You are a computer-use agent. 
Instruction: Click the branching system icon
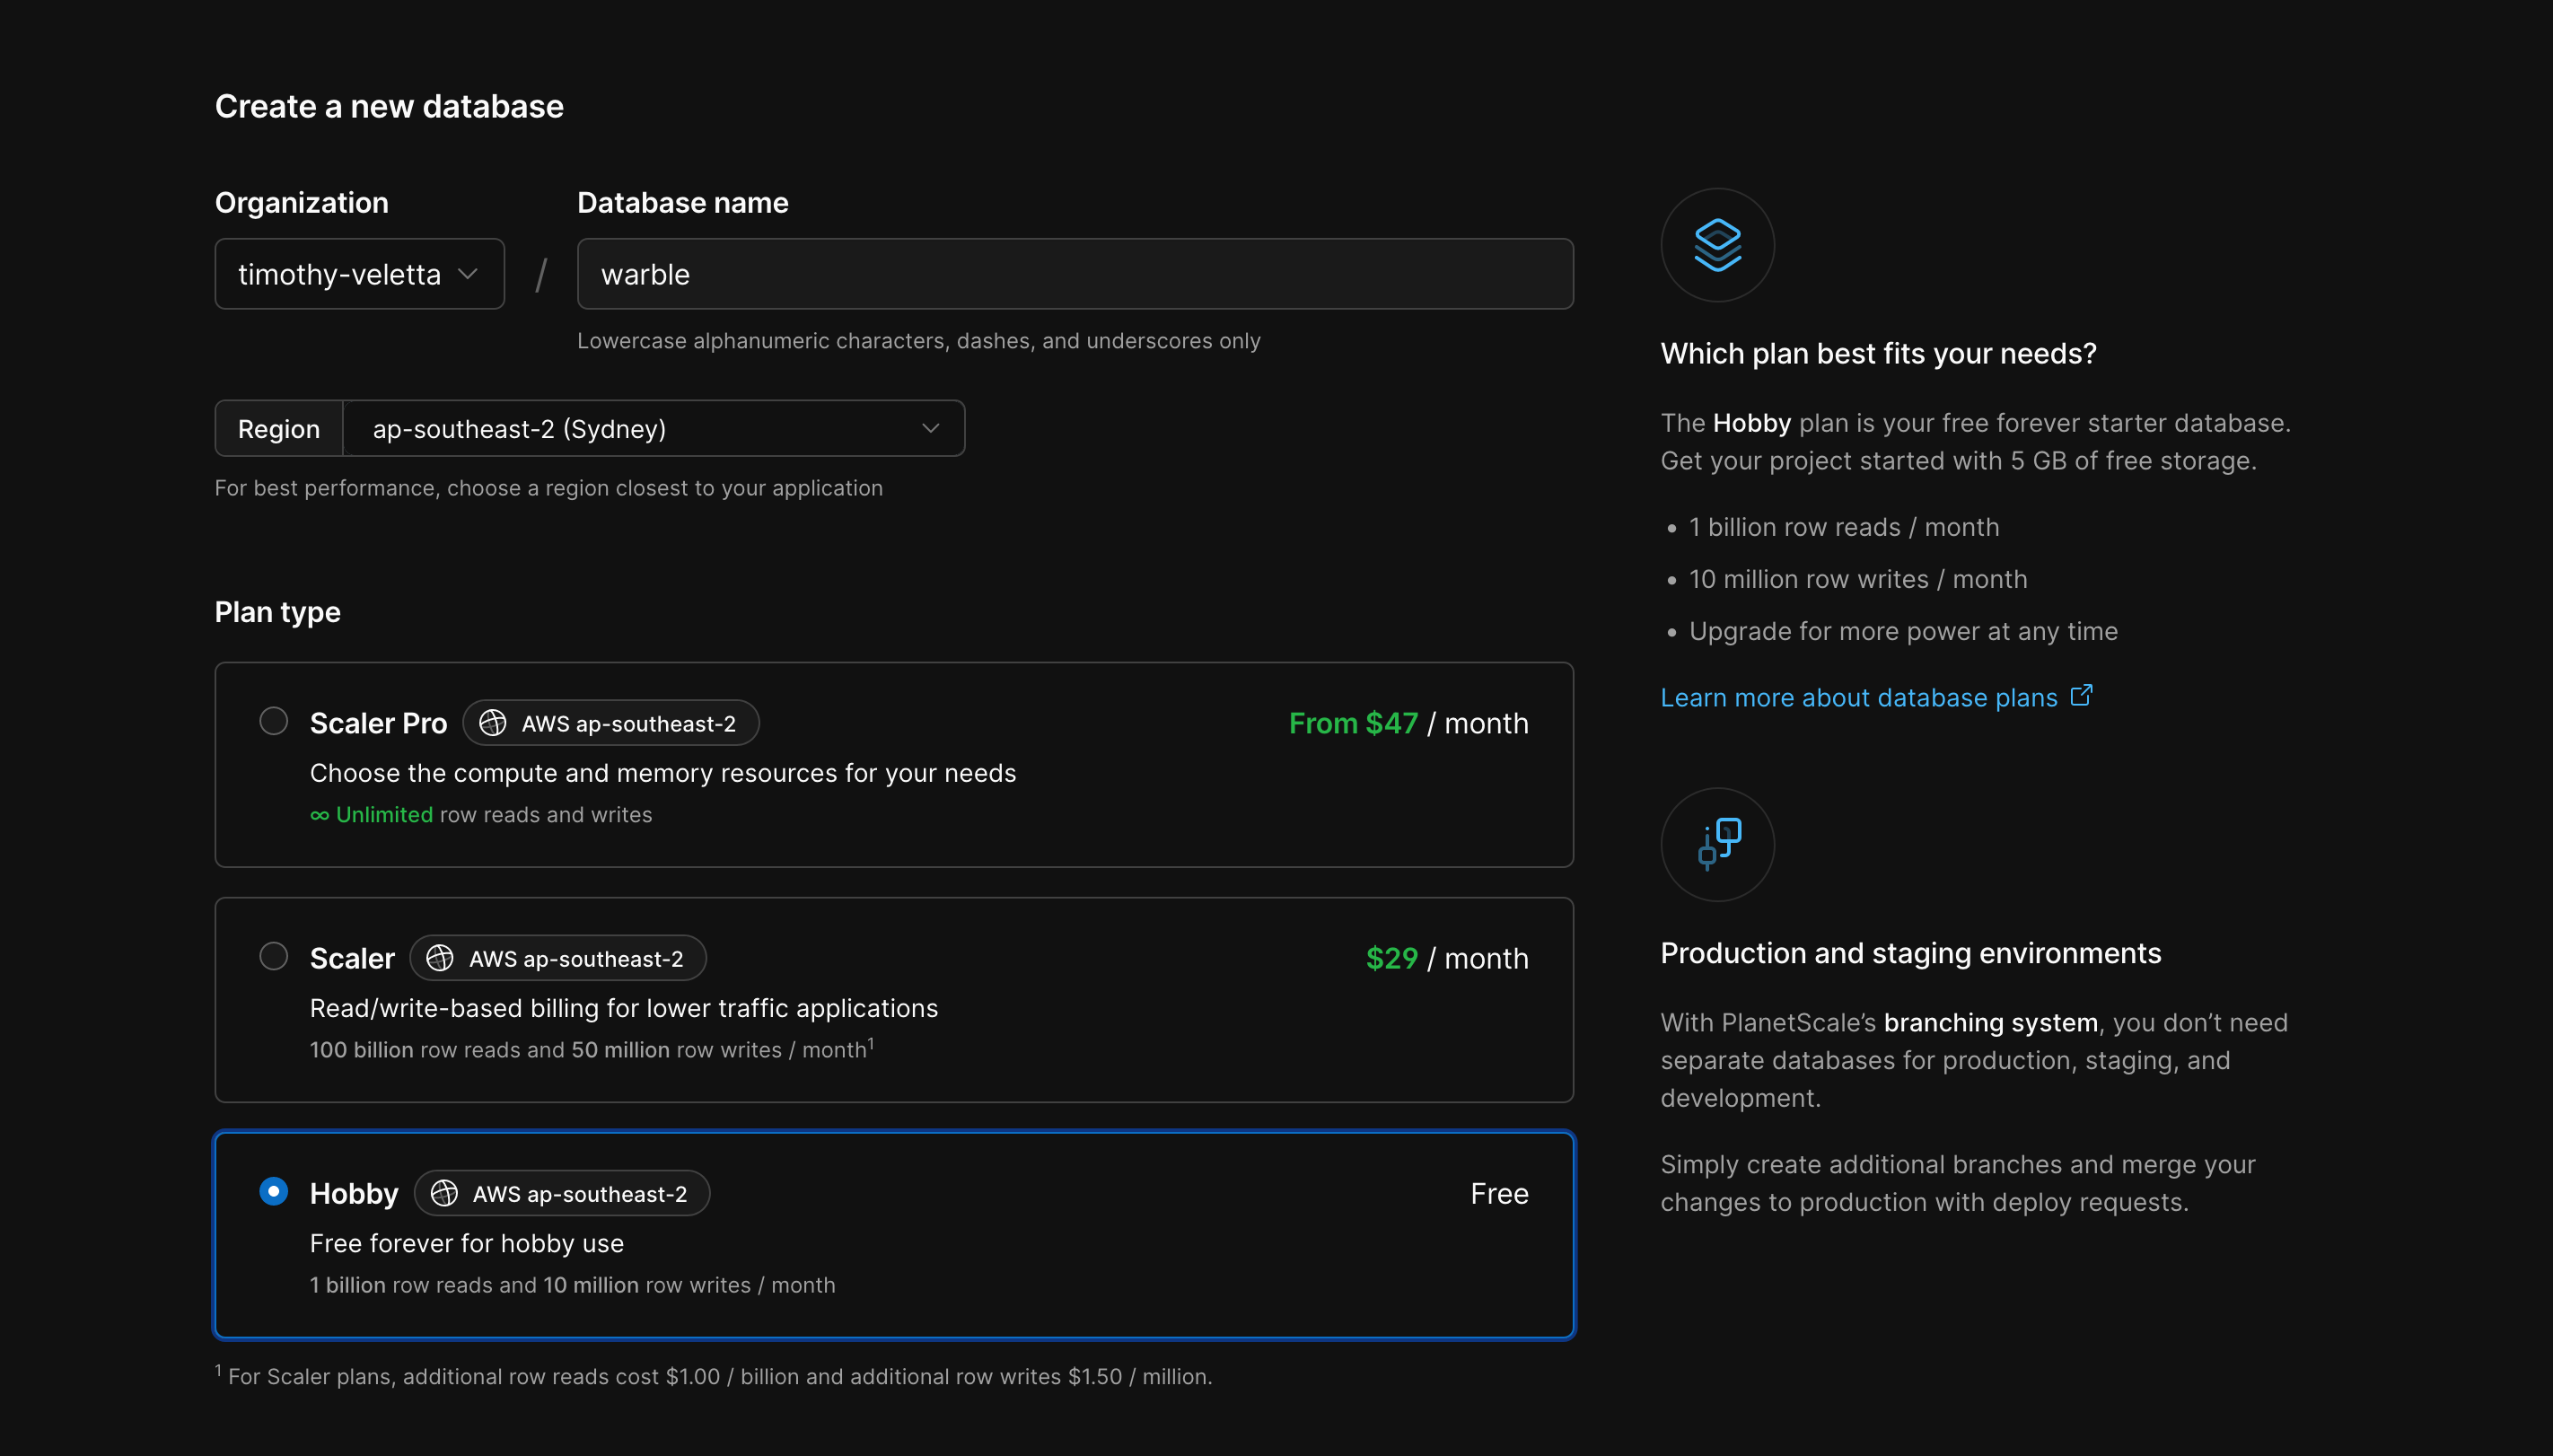1718,844
